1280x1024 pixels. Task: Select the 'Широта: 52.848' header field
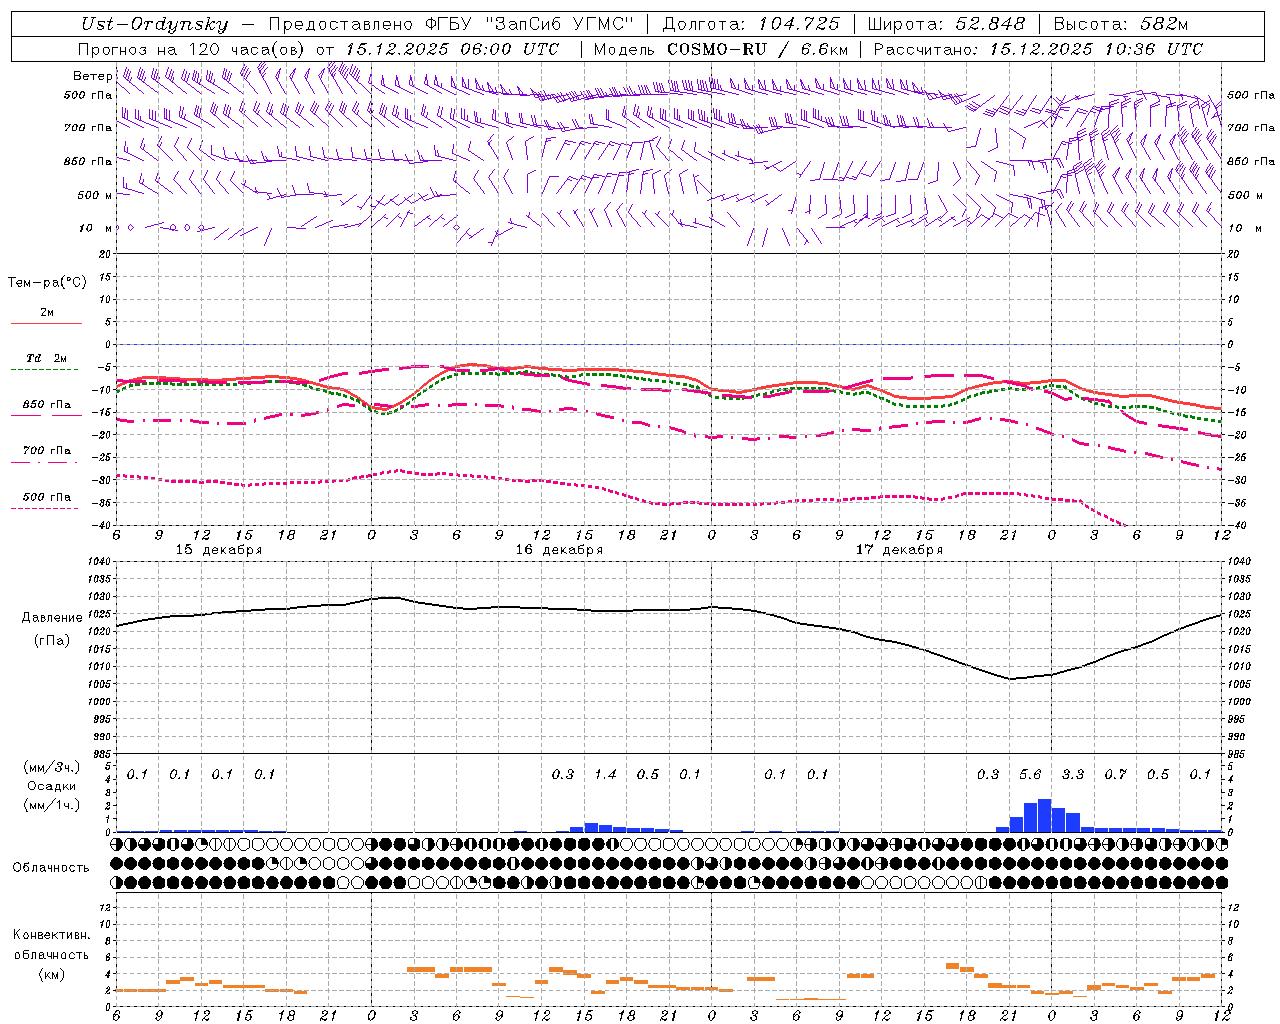(946, 24)
